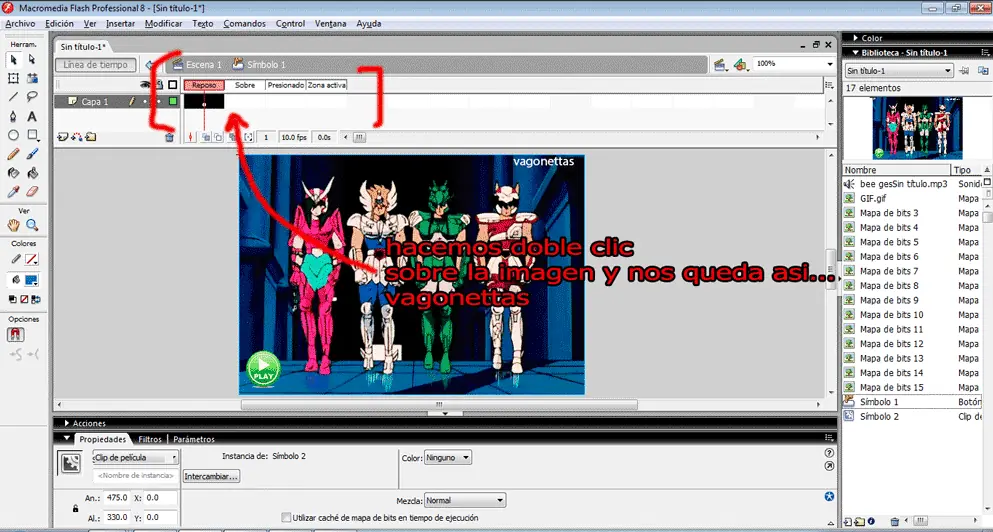Viewport: 993px width, 532px height.
Task: Delete layer with the trash icon
Action: pyautogui.click(x=169, y=137)
